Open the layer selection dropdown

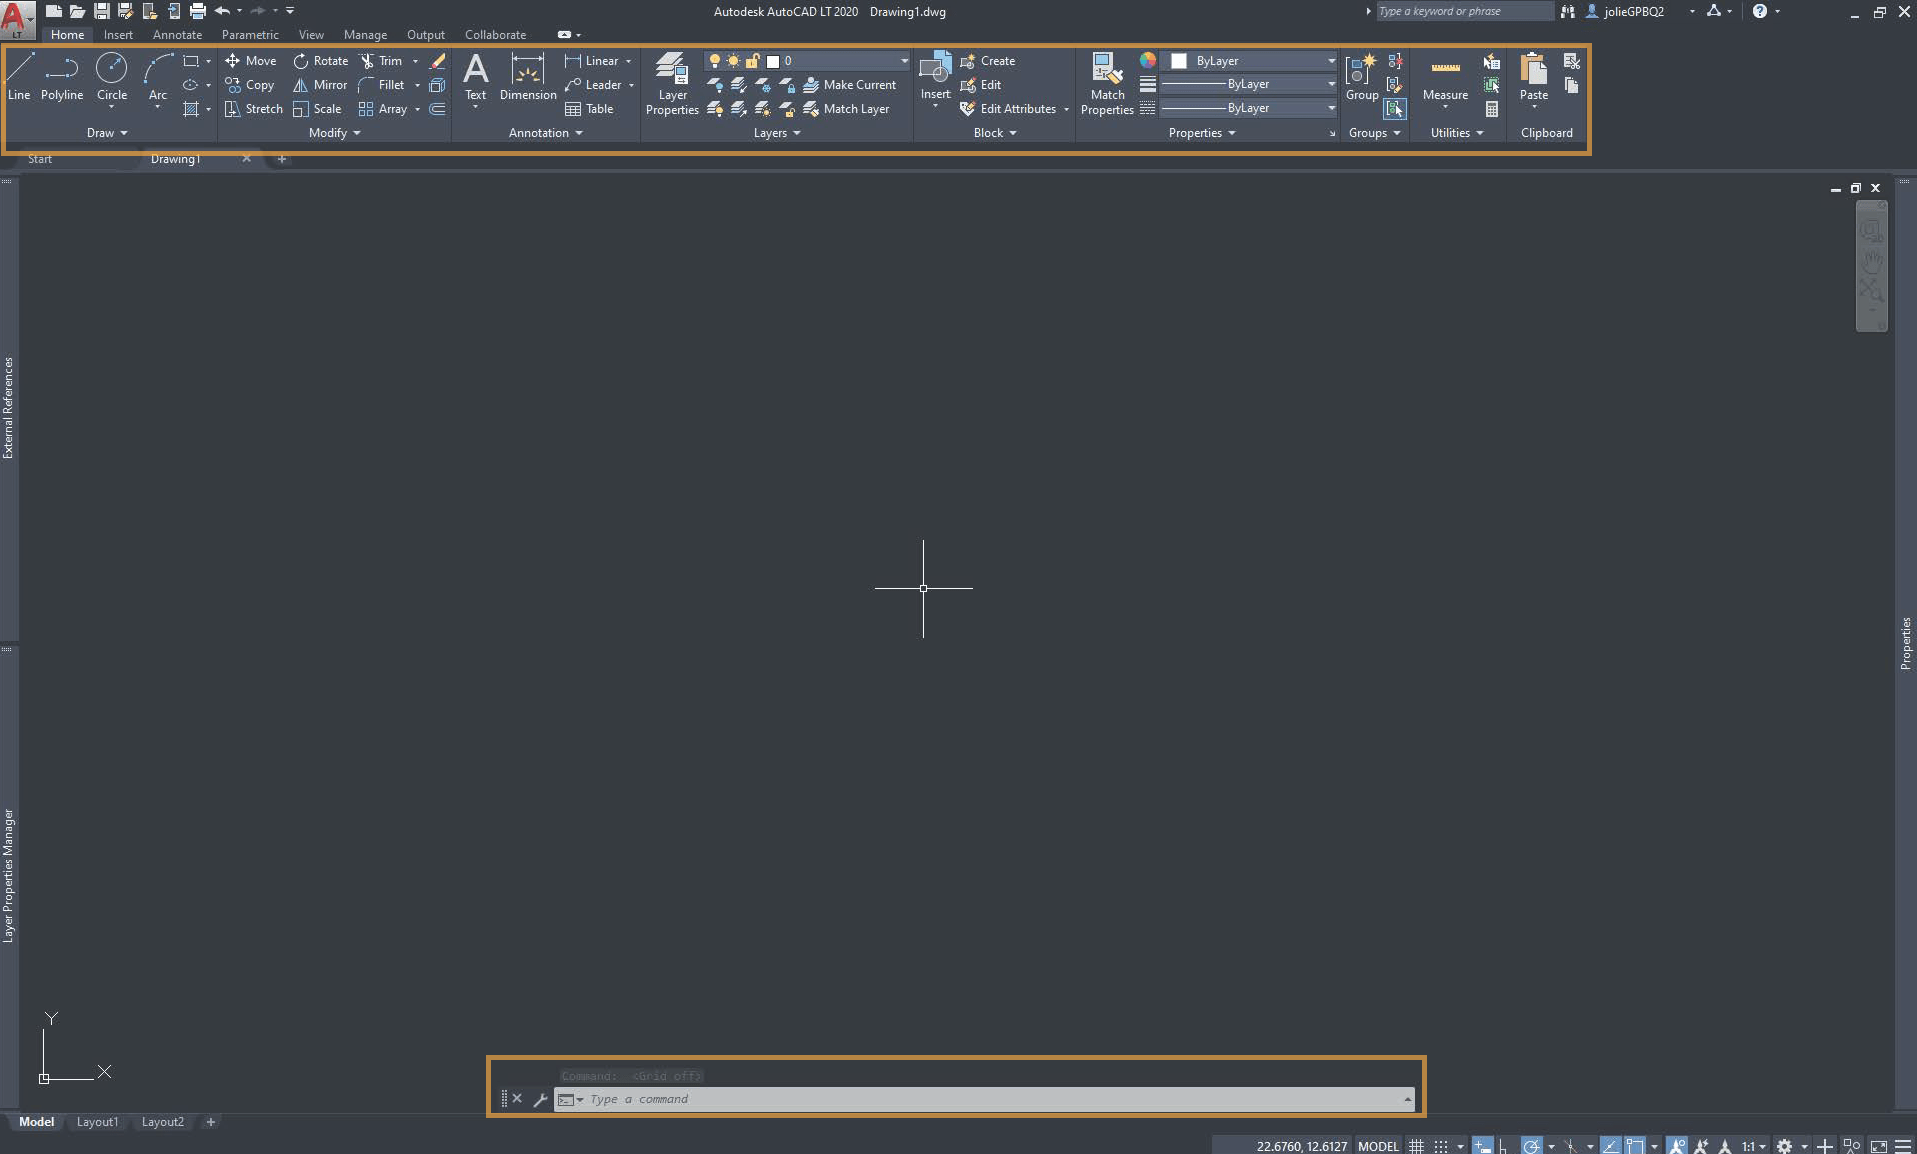(x=904, y=61)
